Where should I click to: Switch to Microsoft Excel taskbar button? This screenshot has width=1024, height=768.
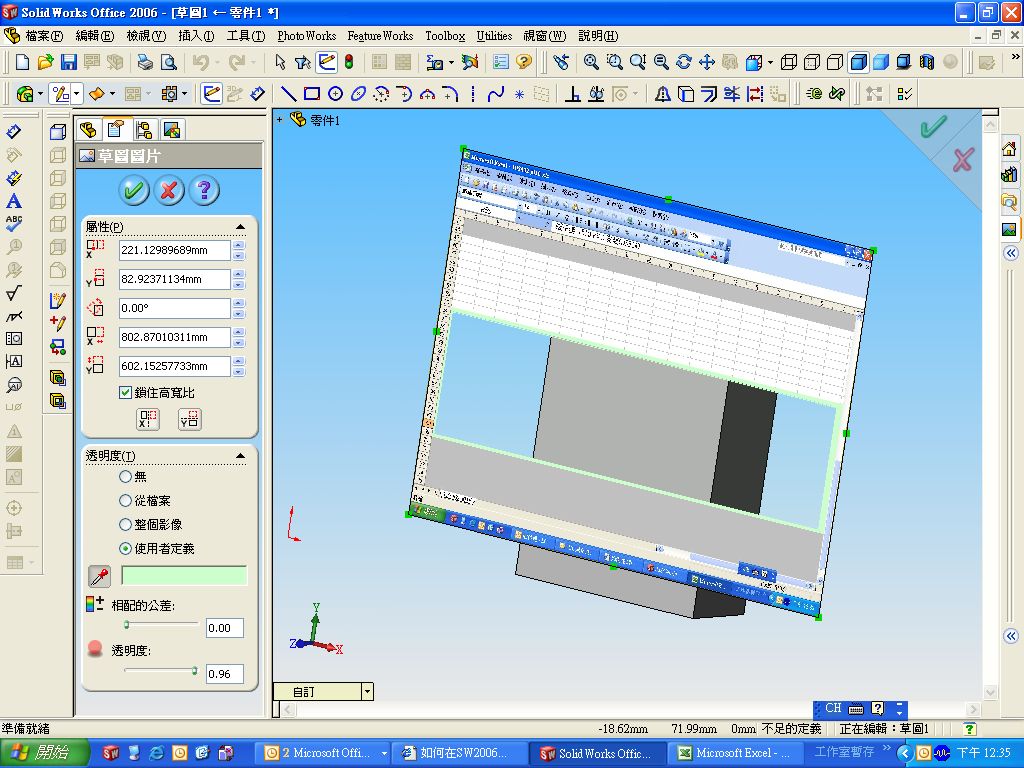pos(735,753)
